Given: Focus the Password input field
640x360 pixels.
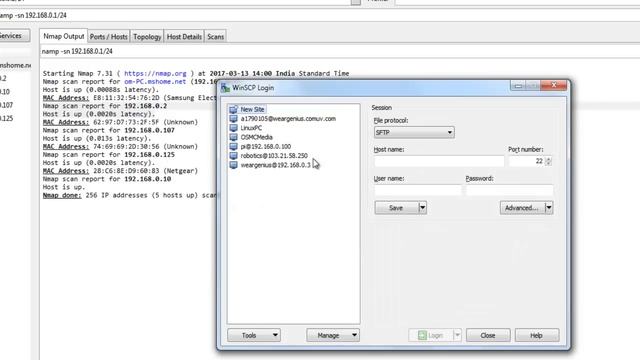Looking at the screenshot, I should pos(509,190).
